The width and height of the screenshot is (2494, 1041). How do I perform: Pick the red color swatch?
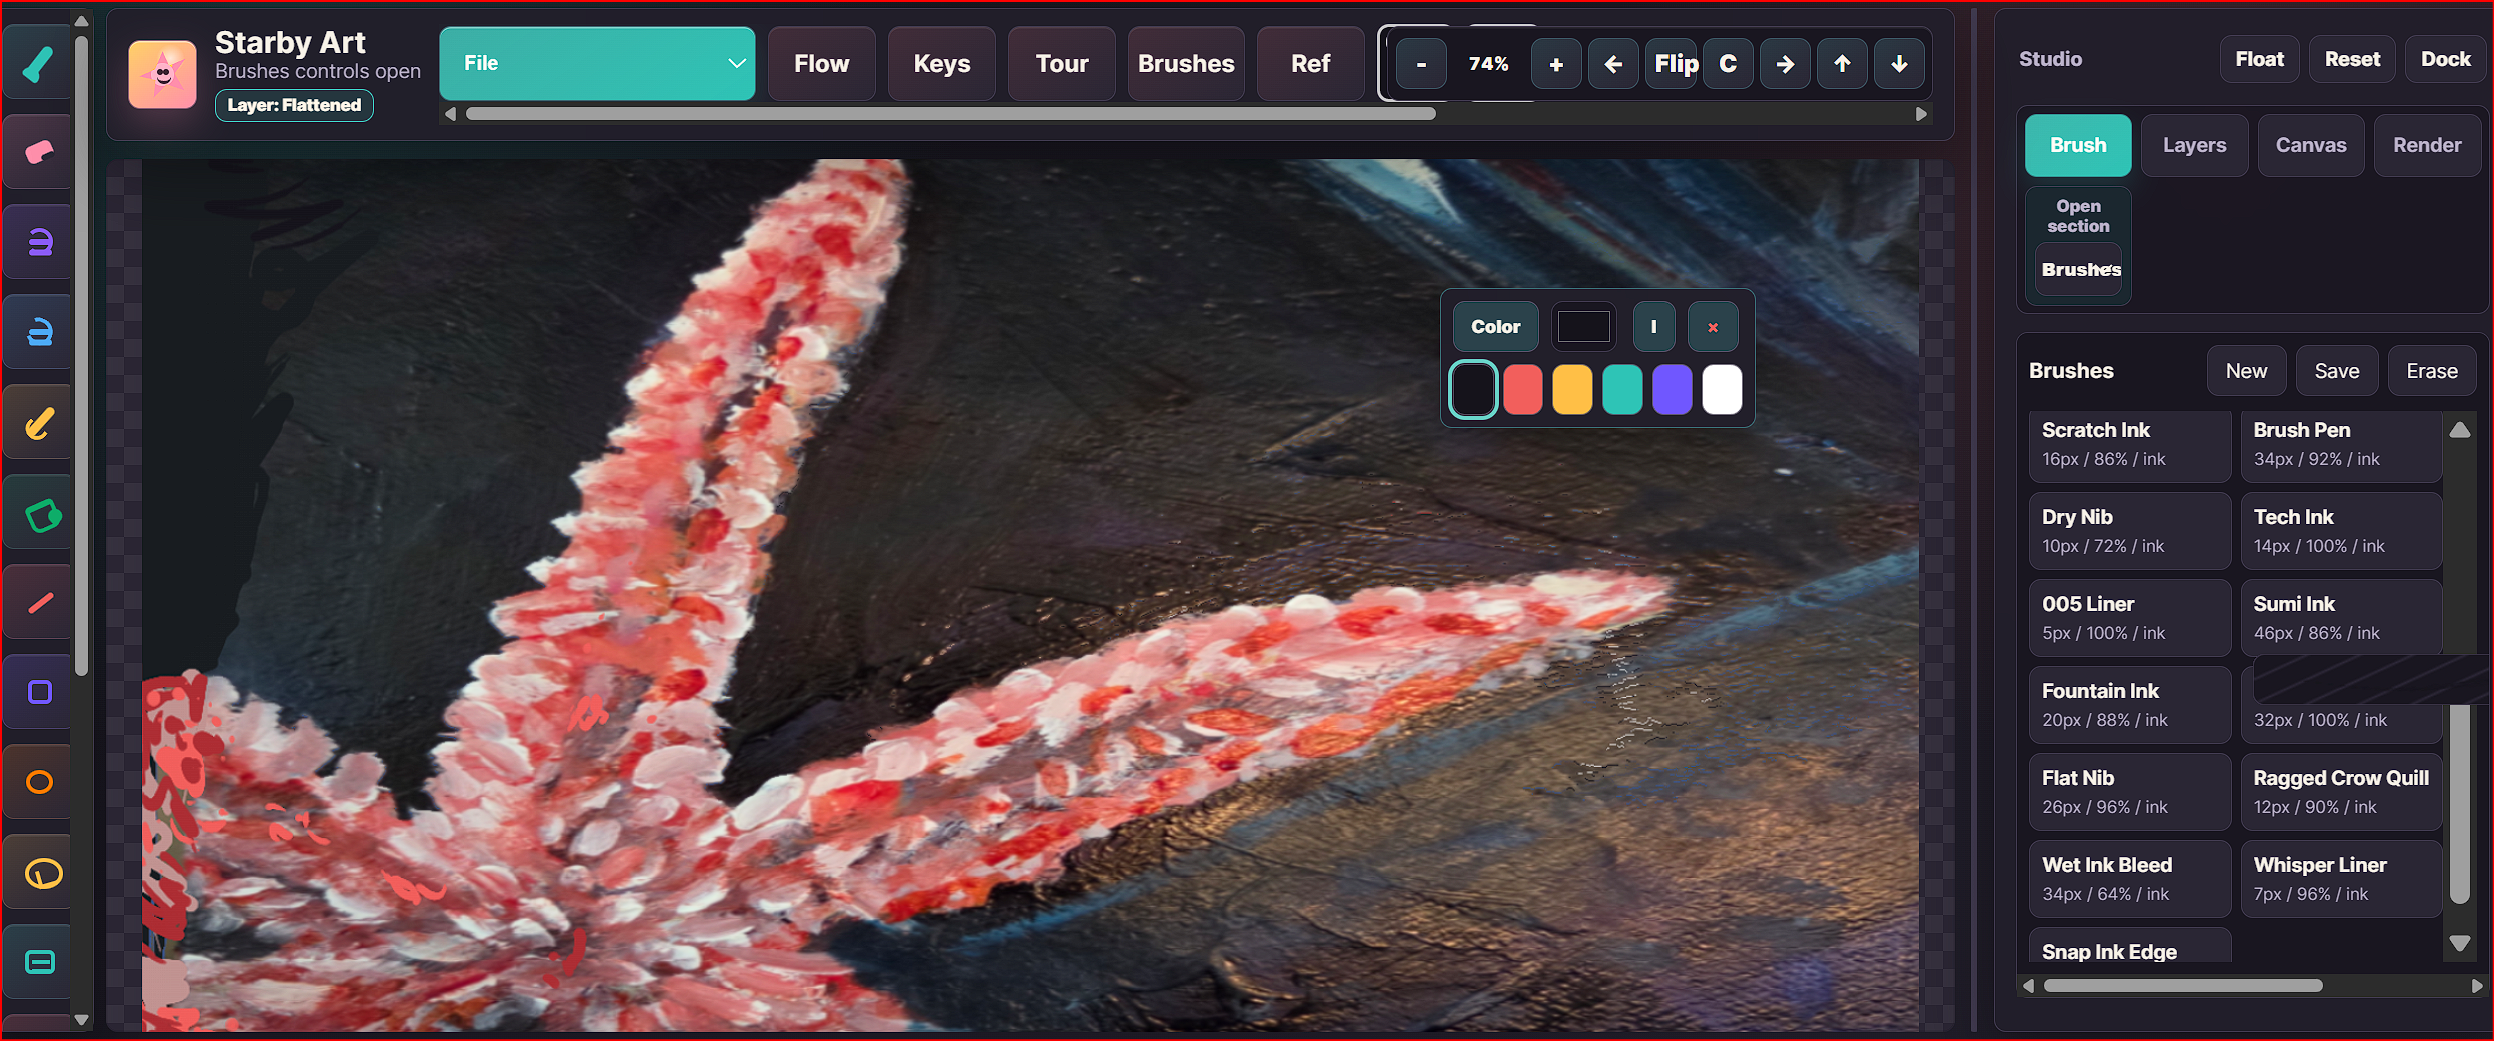coord(1523,389)
